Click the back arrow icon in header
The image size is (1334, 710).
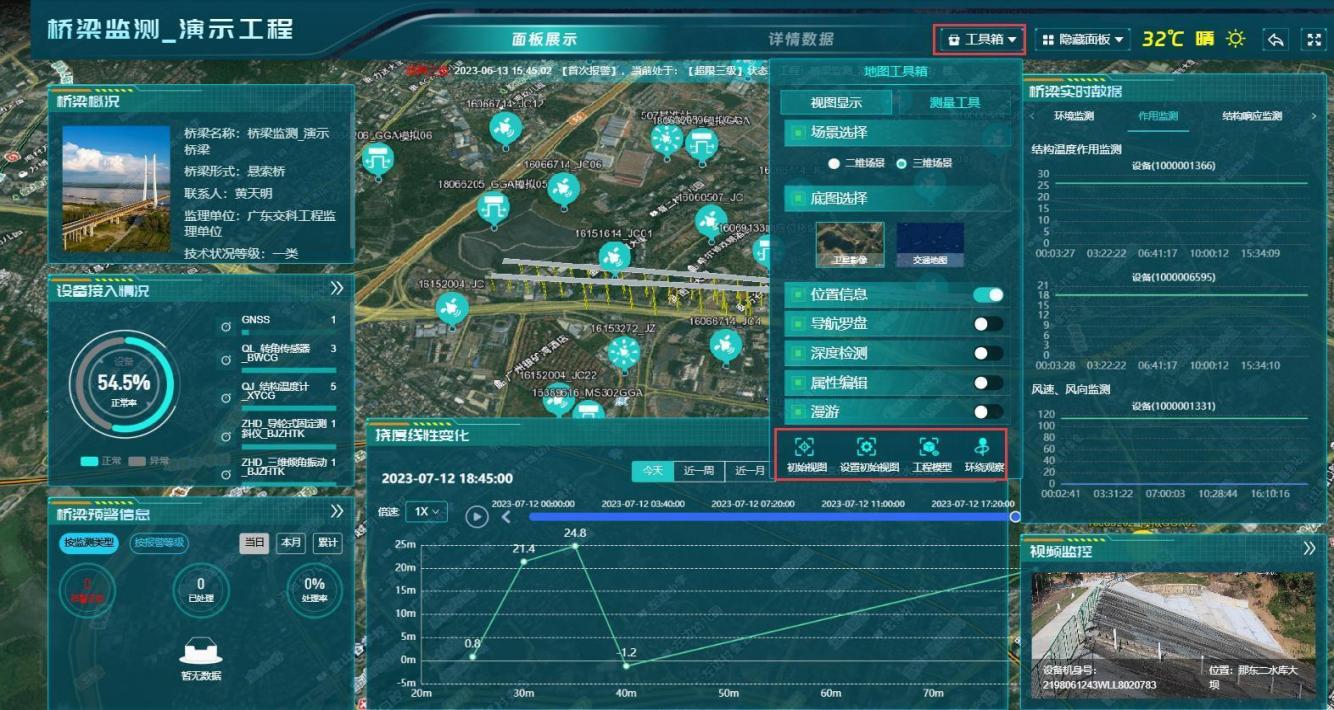[x=1275, y=39]
